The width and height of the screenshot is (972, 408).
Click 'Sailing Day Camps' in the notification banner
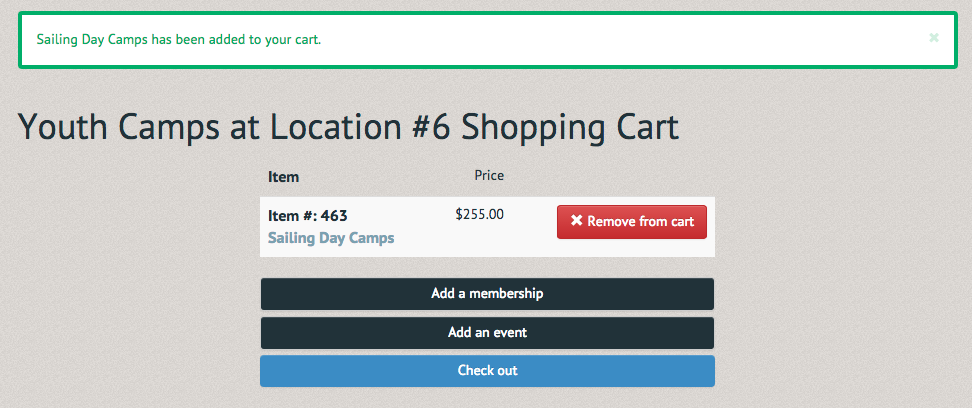[92, 40]
